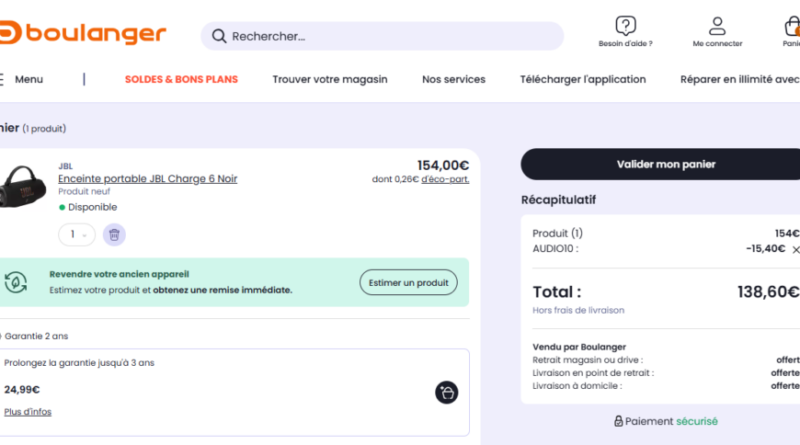This screenshot has width=800, height=445.
Task: Click the Estimer un produit button
Action: point(408,282)
